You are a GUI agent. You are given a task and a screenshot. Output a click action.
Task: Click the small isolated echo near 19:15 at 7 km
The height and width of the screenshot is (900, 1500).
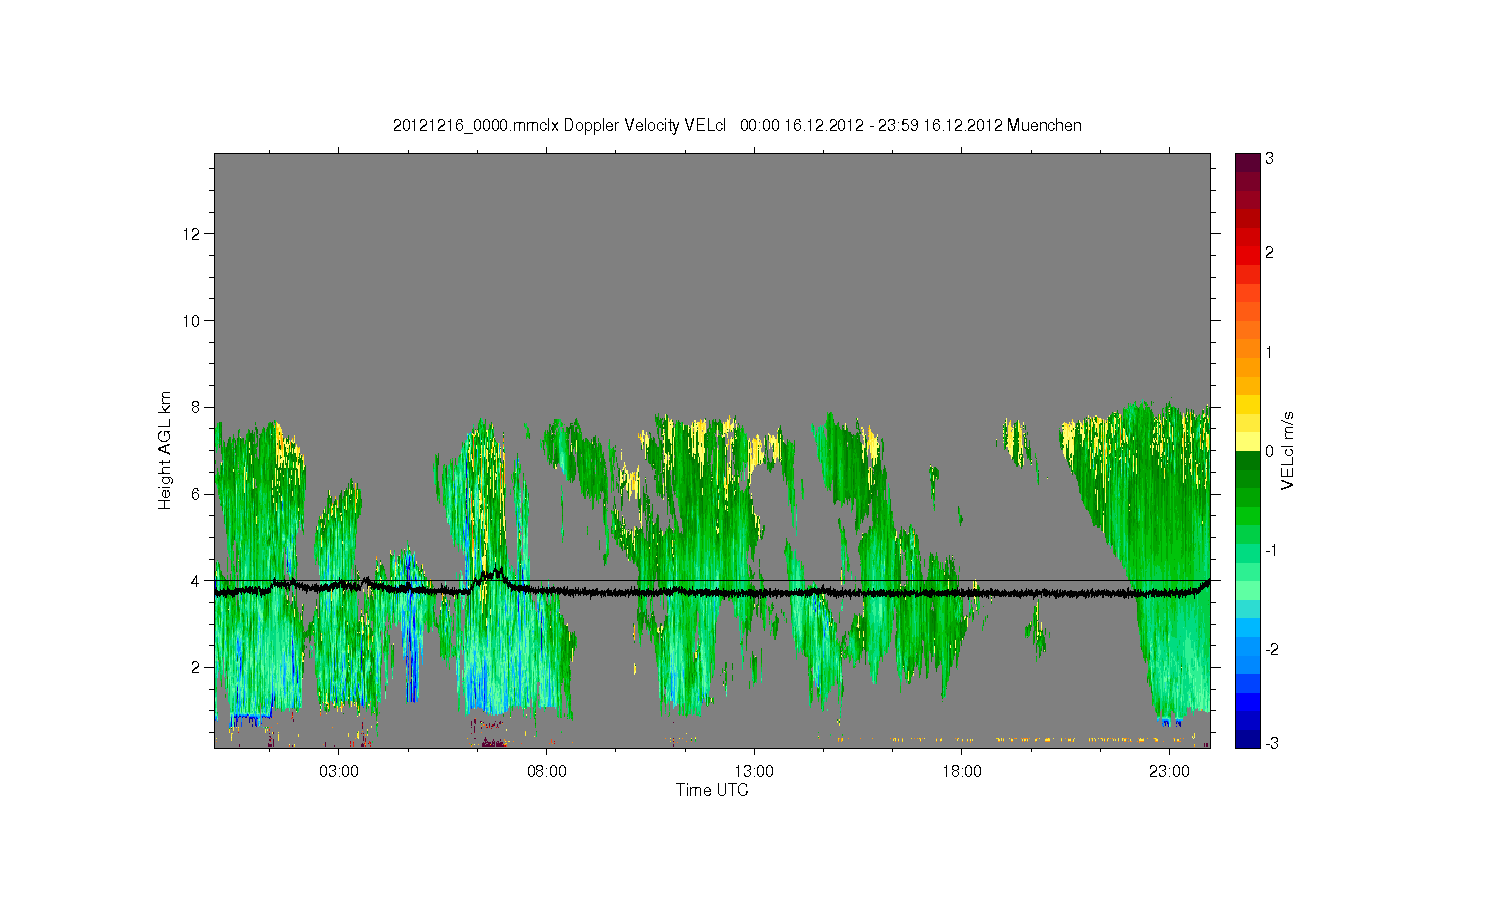pos(1016,442)
